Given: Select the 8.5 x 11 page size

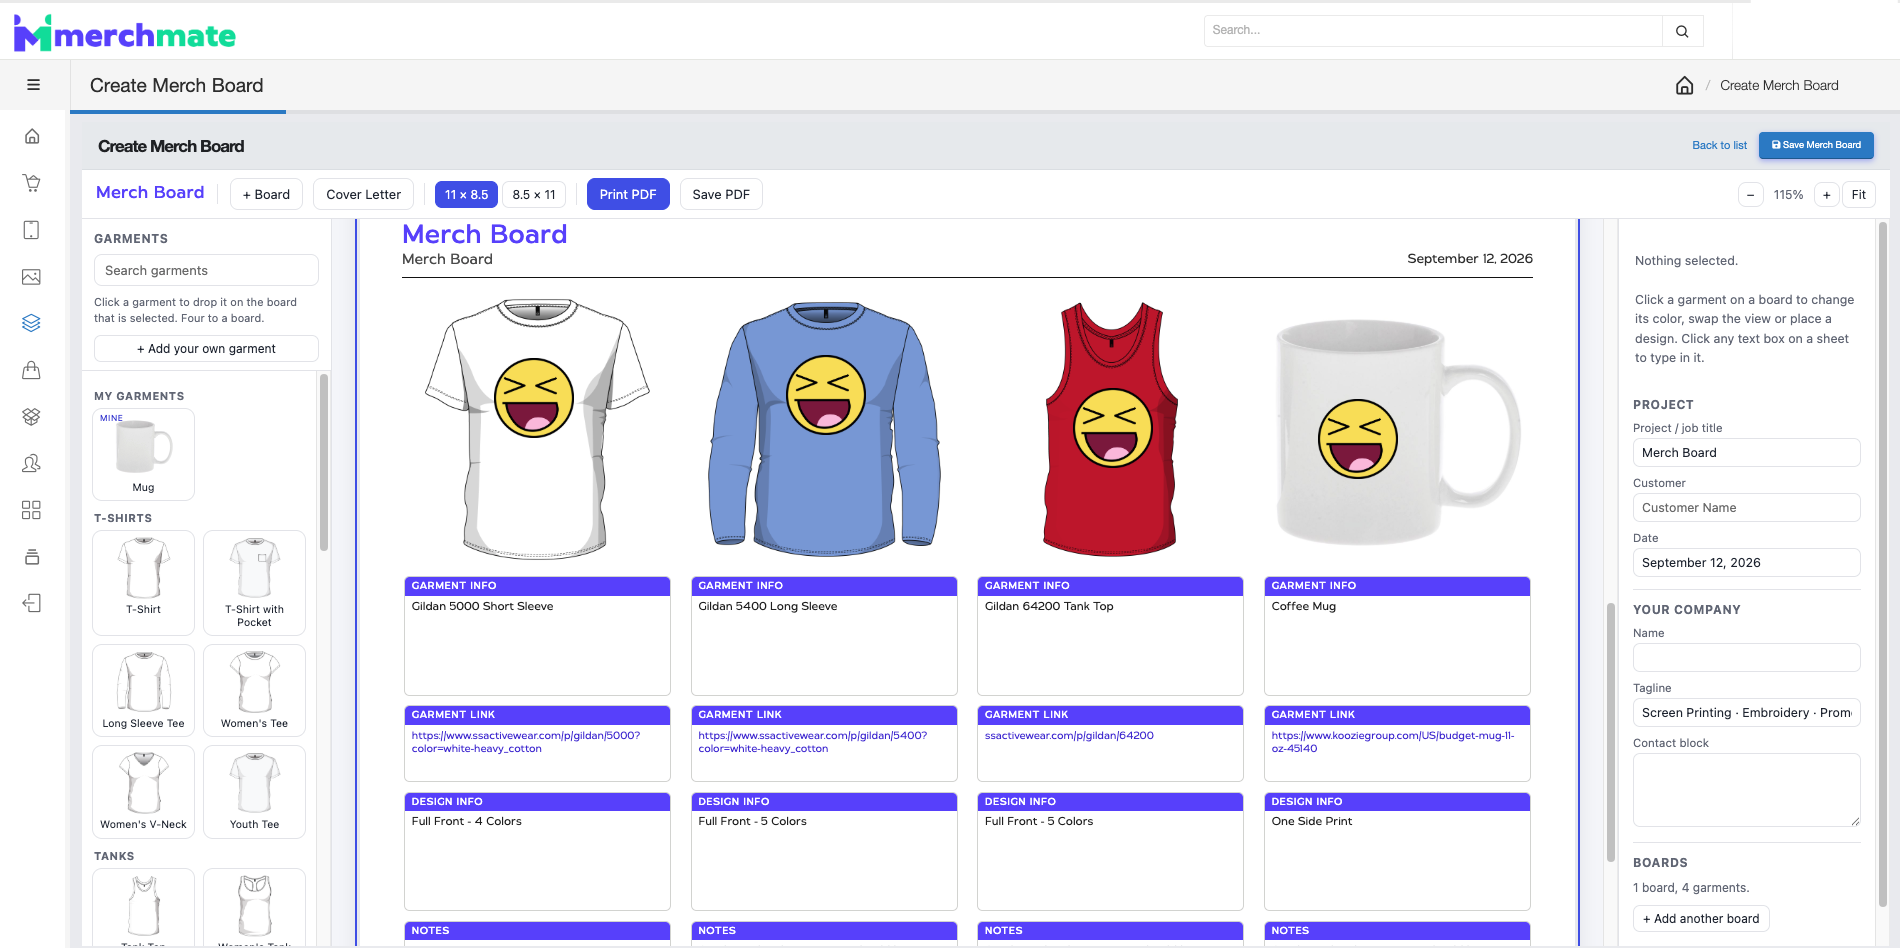Looking at the screenshot, I should pos(534,194).
